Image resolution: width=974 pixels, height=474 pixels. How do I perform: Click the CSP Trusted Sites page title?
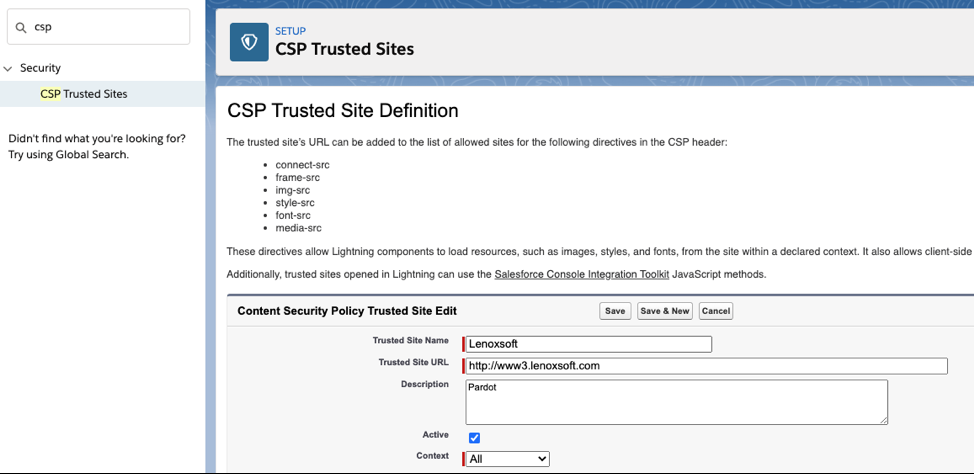345,48
